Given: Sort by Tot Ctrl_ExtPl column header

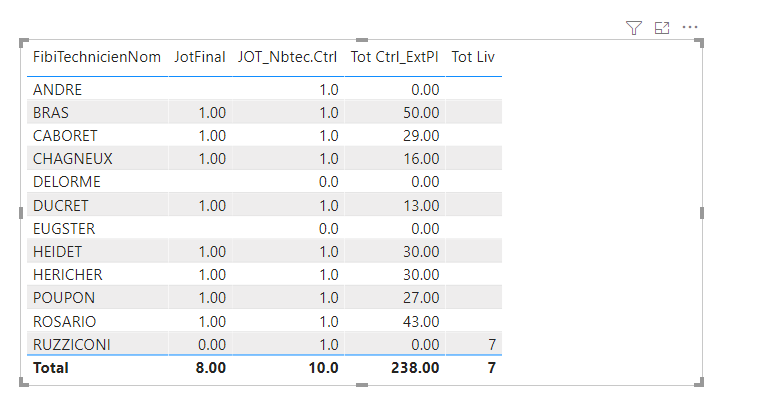Looking at the screenshot, I should pos(394,57).
